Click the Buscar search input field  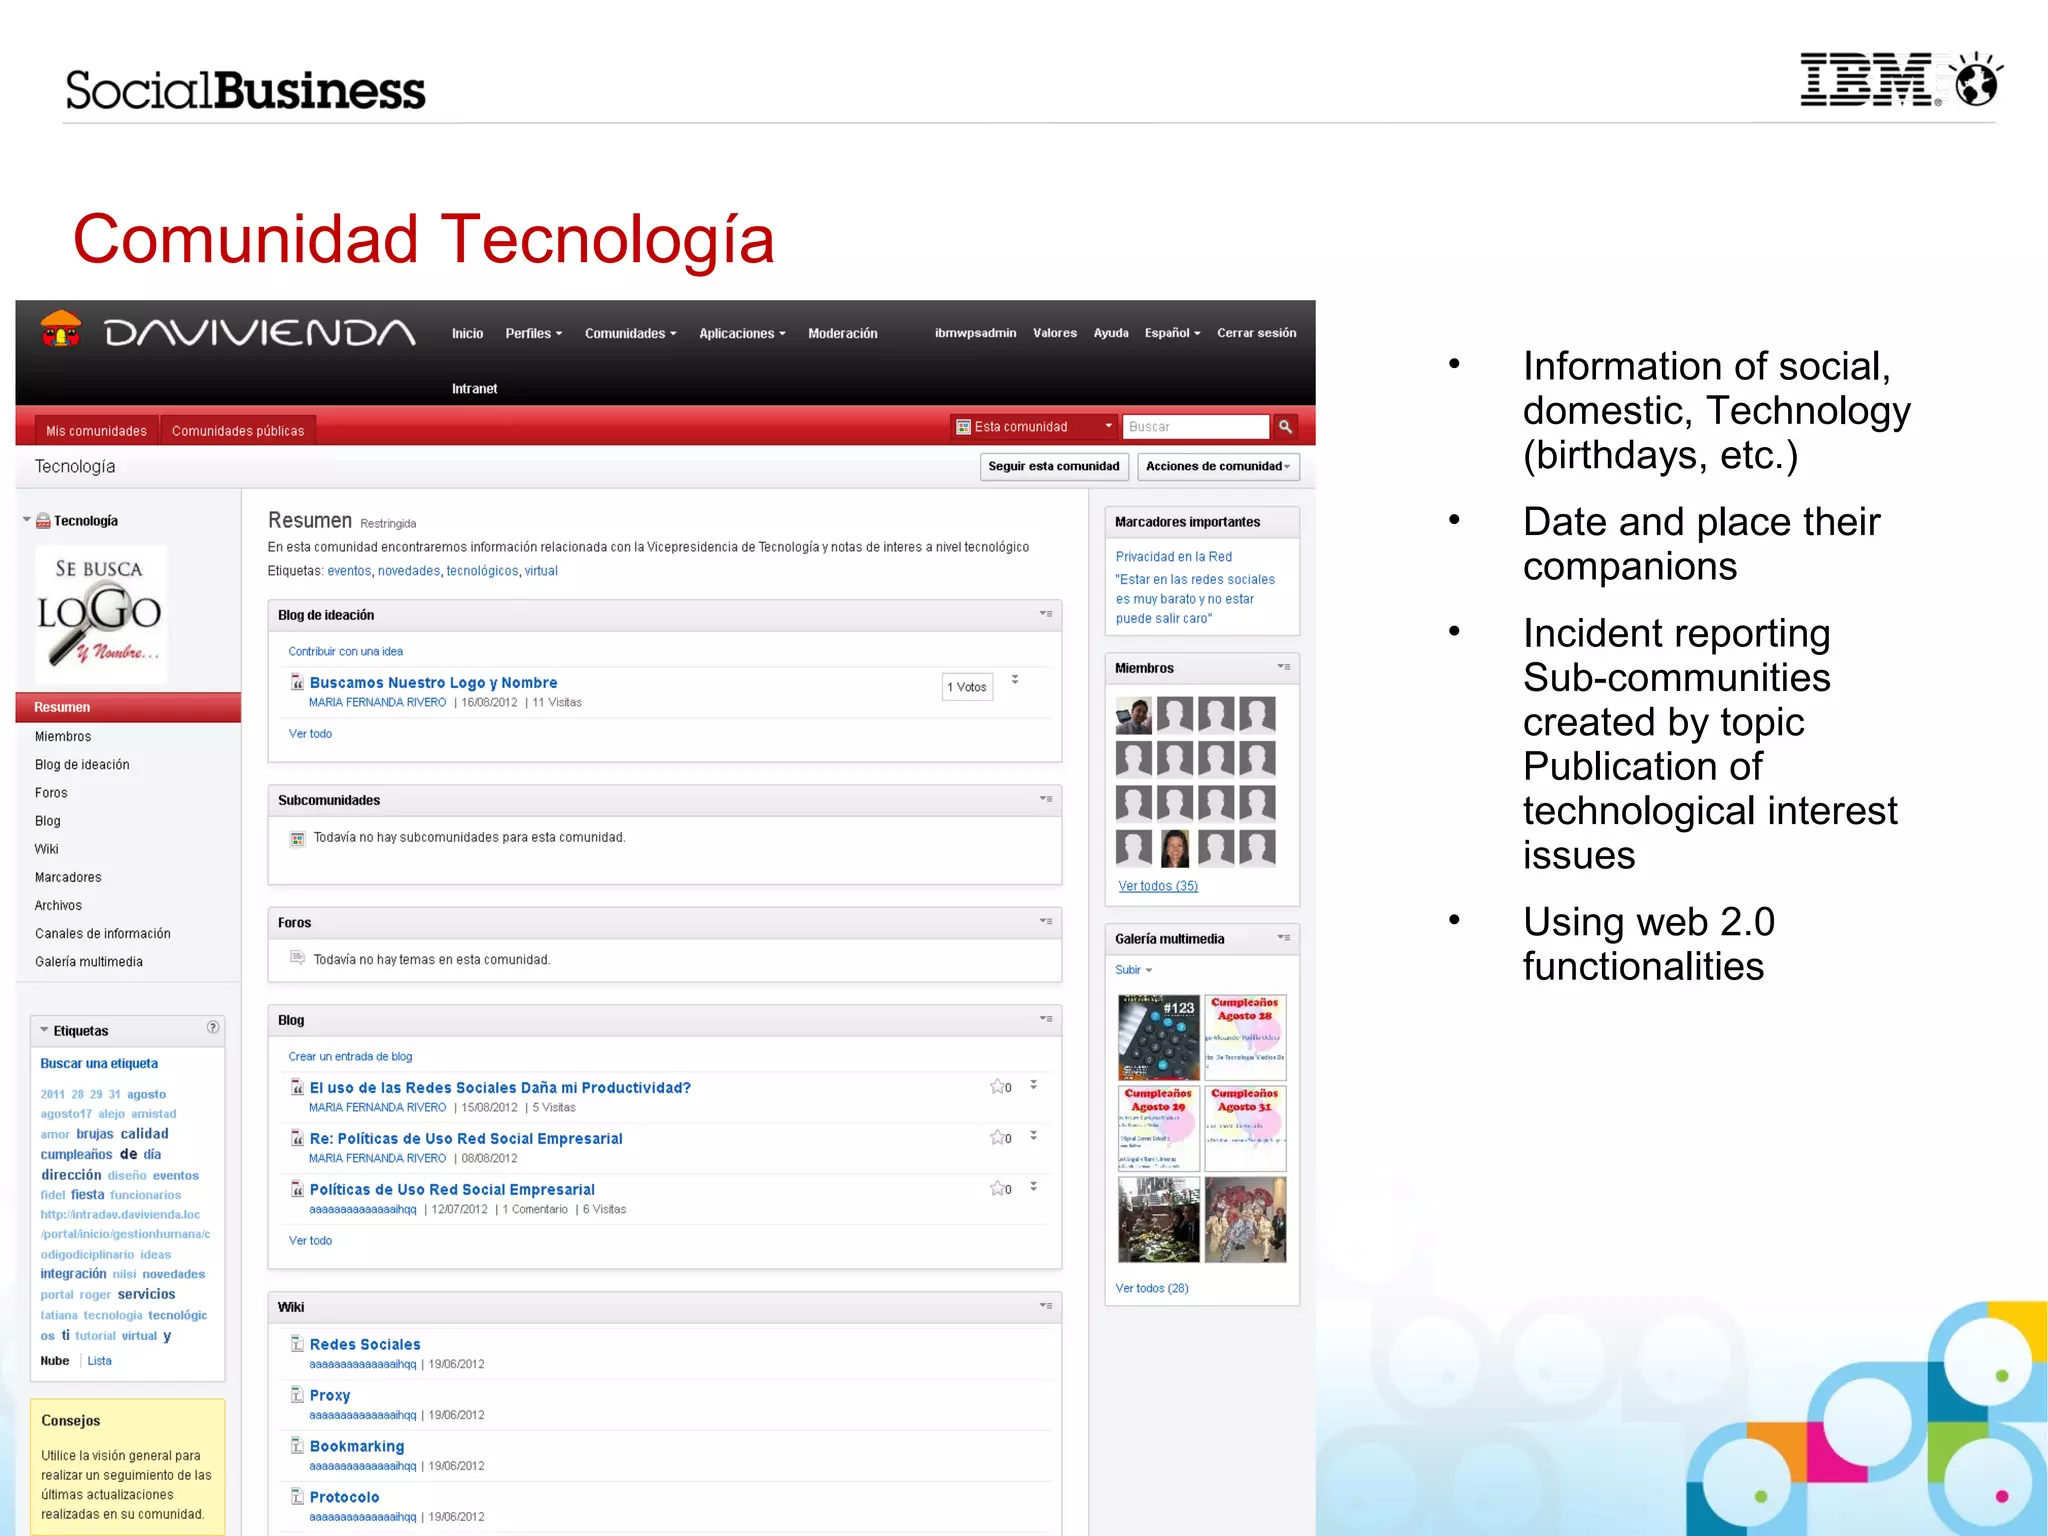tap(1196, 427)
